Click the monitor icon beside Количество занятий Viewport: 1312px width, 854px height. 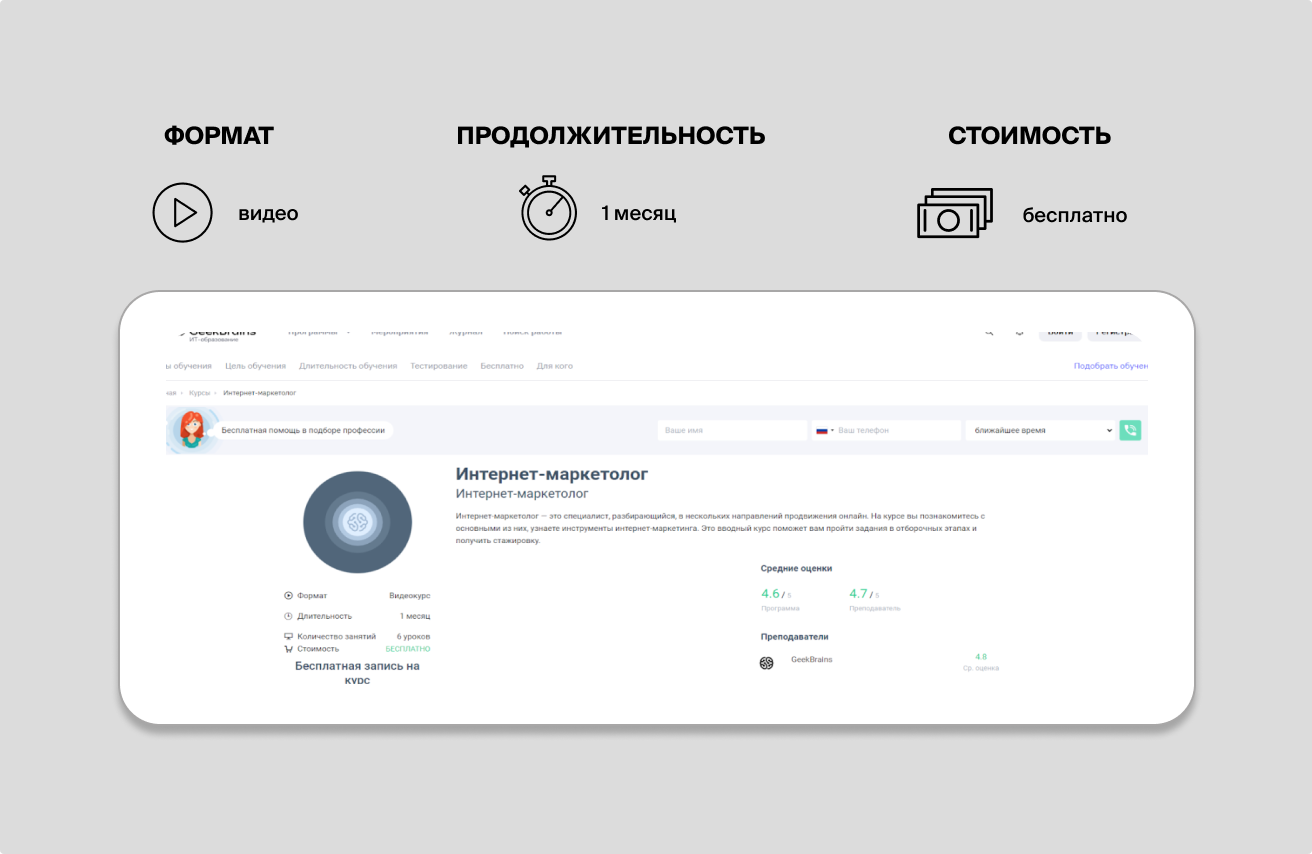[x=288, y=636]
